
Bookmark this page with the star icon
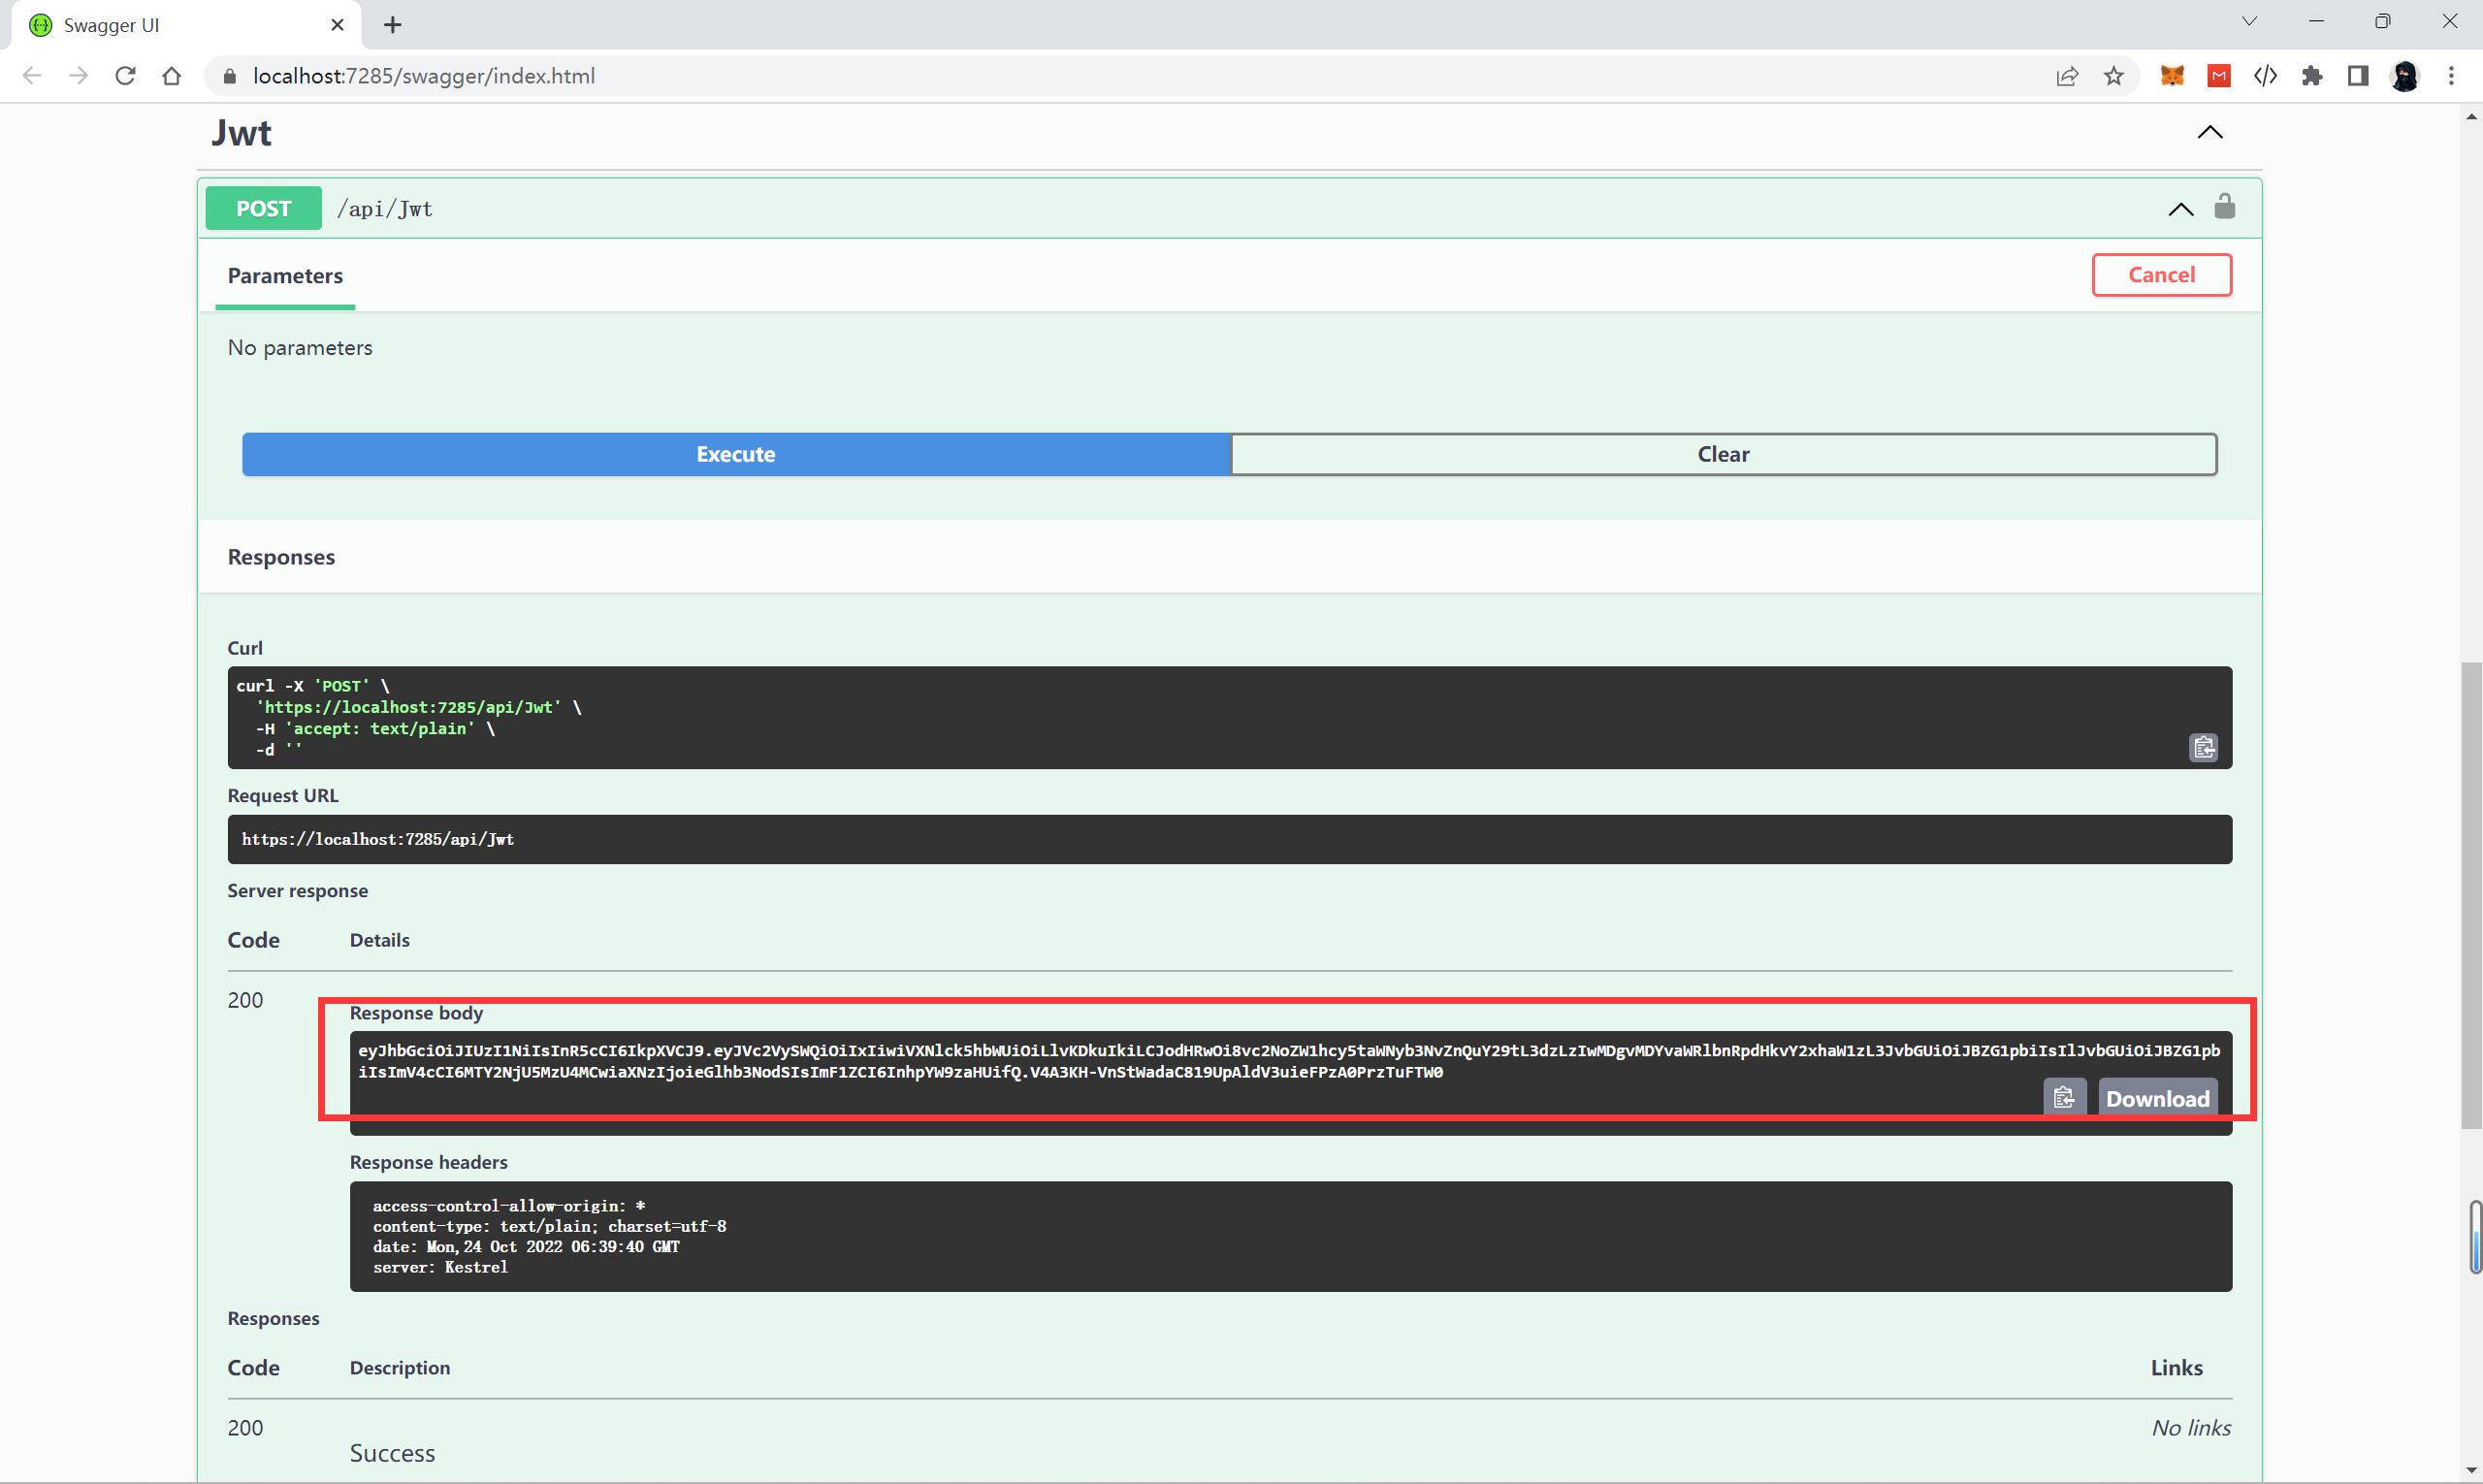2114,76
